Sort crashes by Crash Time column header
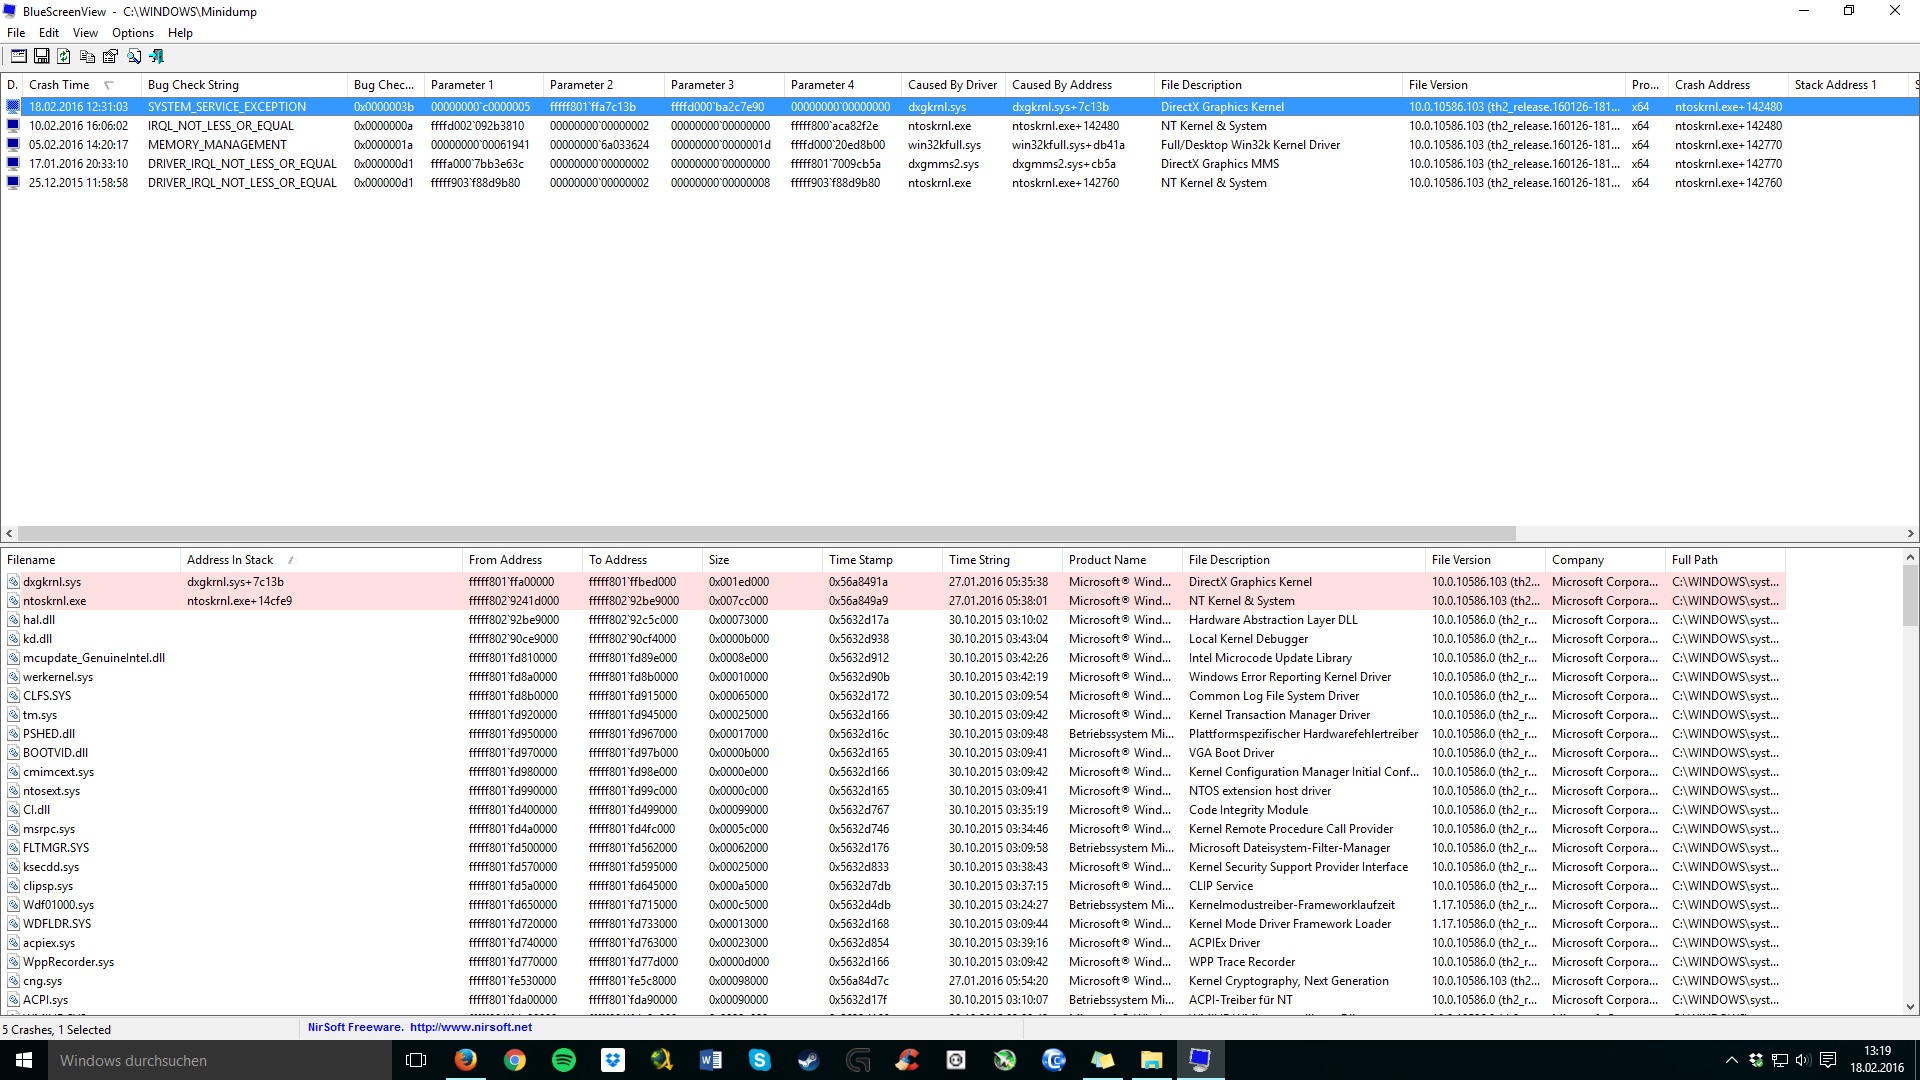 [x=60, y=85]
